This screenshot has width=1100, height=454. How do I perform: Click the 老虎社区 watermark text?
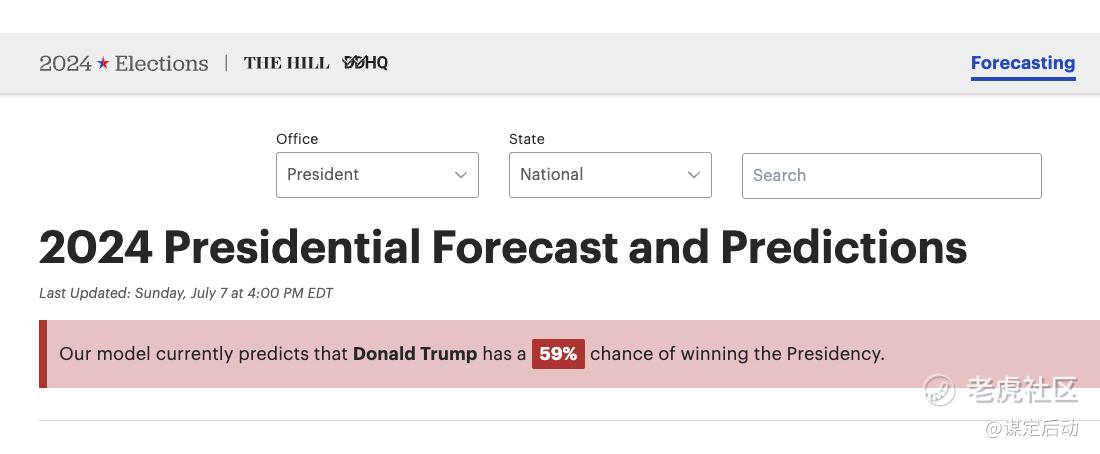click(1022, 390)
